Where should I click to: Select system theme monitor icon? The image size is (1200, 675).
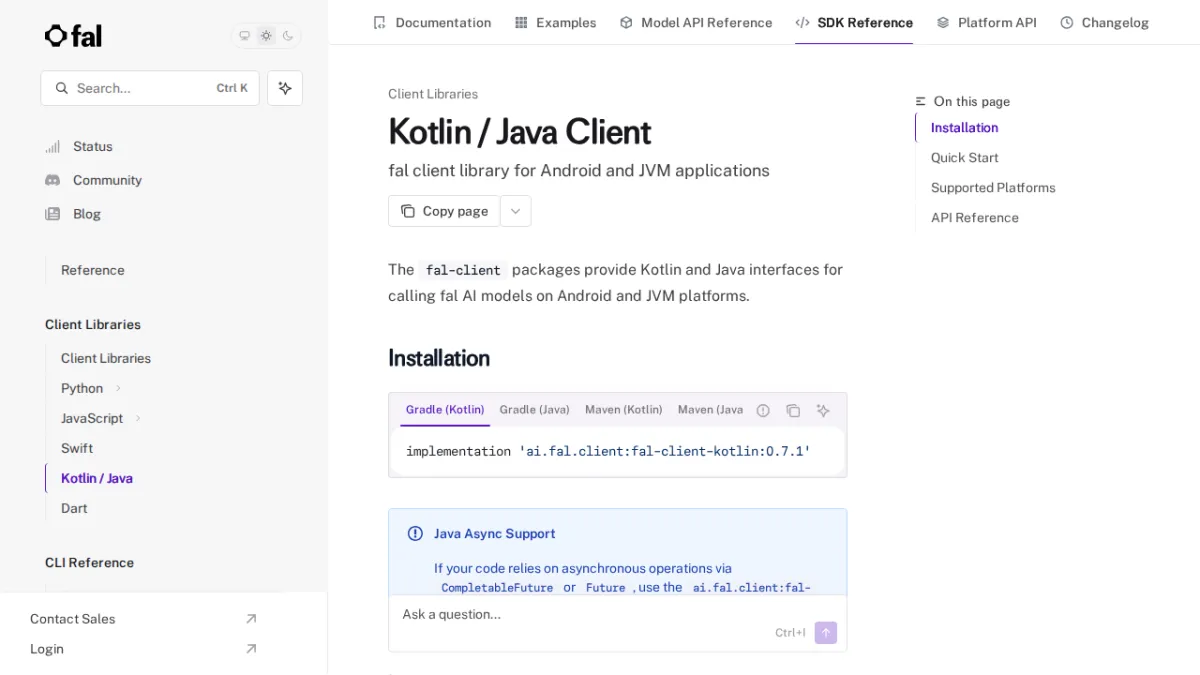click(x=244, y=36)
